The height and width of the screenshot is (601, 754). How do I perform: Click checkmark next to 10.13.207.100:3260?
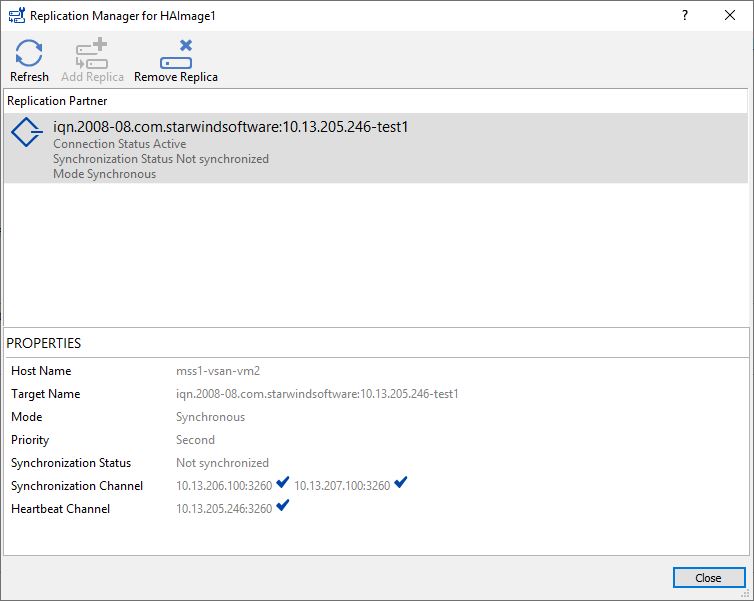[x=401, y=482]
